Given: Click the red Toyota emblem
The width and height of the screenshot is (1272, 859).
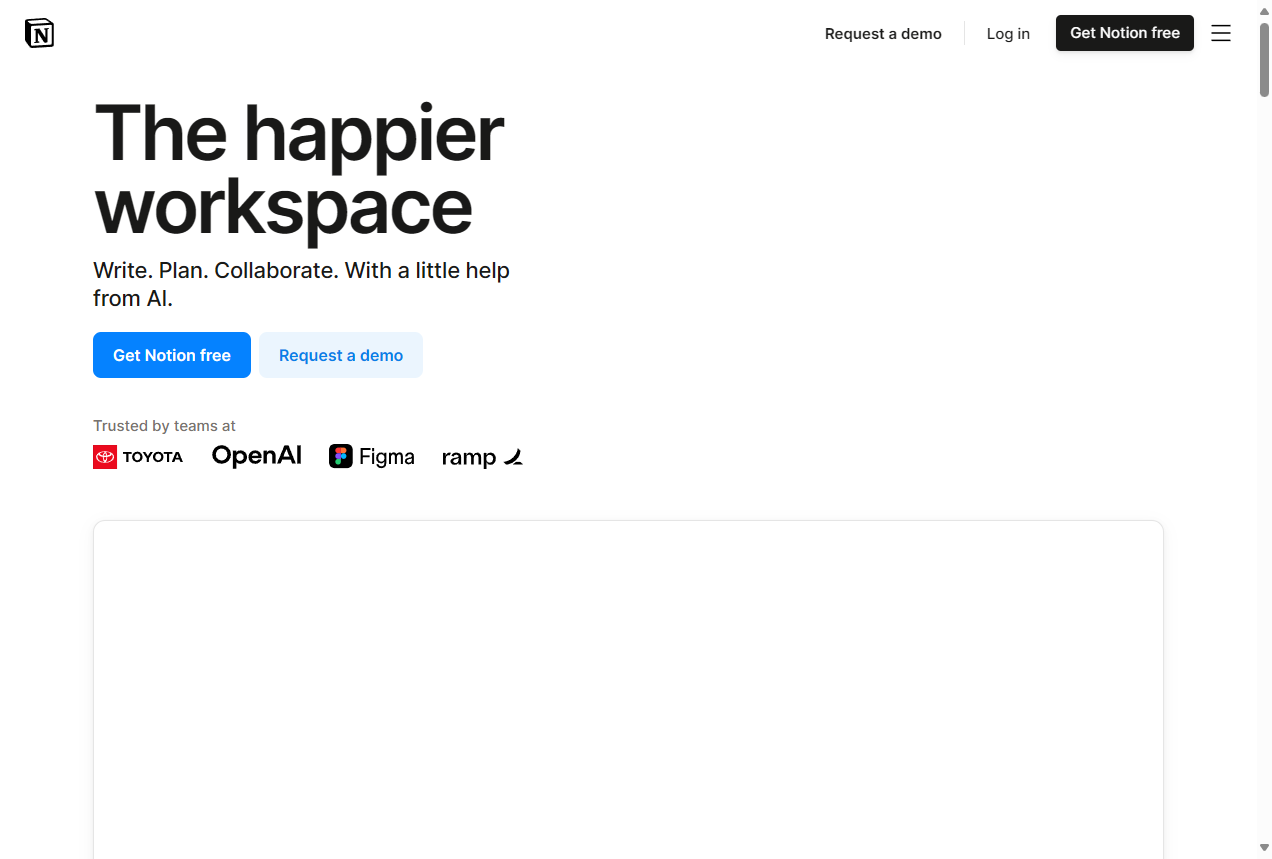Looking at the screenshot, I should point(105,457).
